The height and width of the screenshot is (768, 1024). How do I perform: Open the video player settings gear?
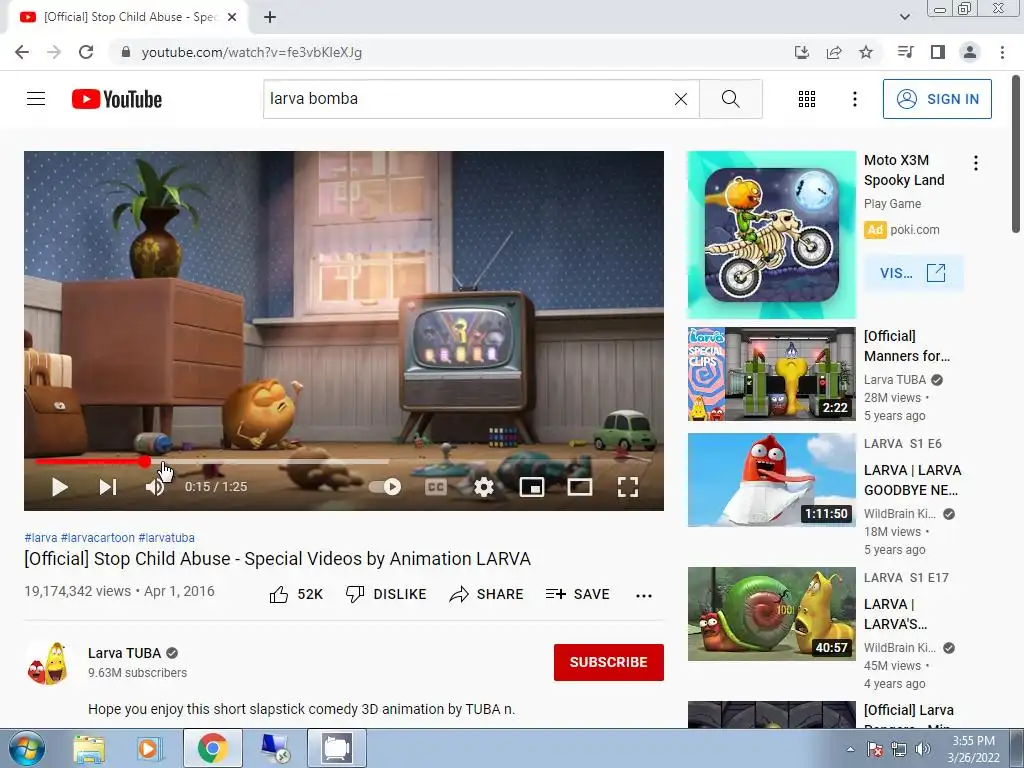(483, 487)
